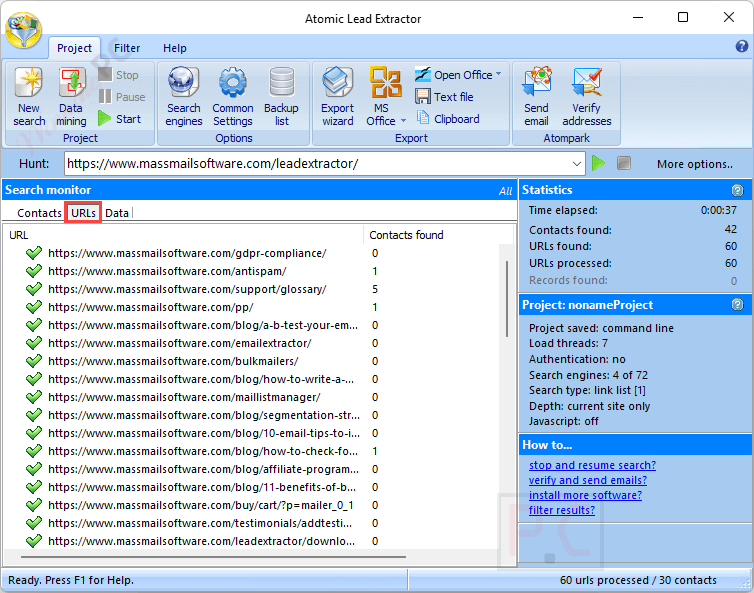The width and height of the screenshot is (754, 593).
Task: Switch to the Contacts tab
Action: [x=39, y=213]
